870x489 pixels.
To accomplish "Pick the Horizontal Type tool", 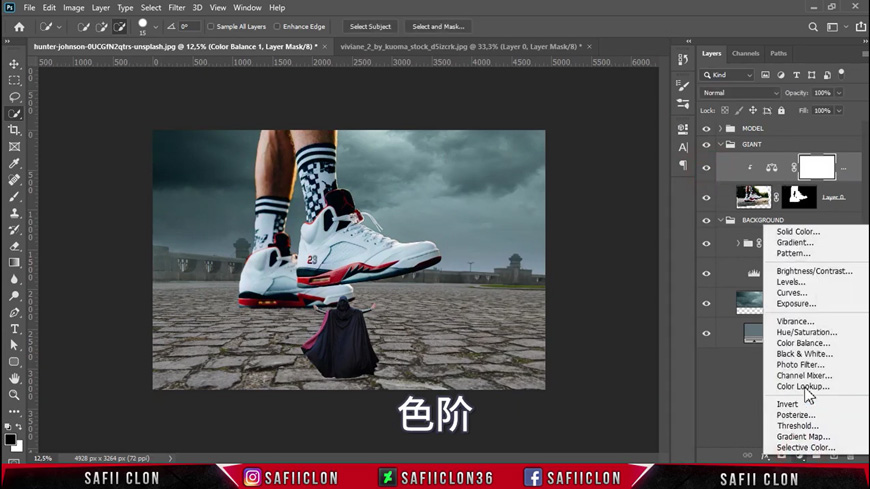I will (14, 329).
